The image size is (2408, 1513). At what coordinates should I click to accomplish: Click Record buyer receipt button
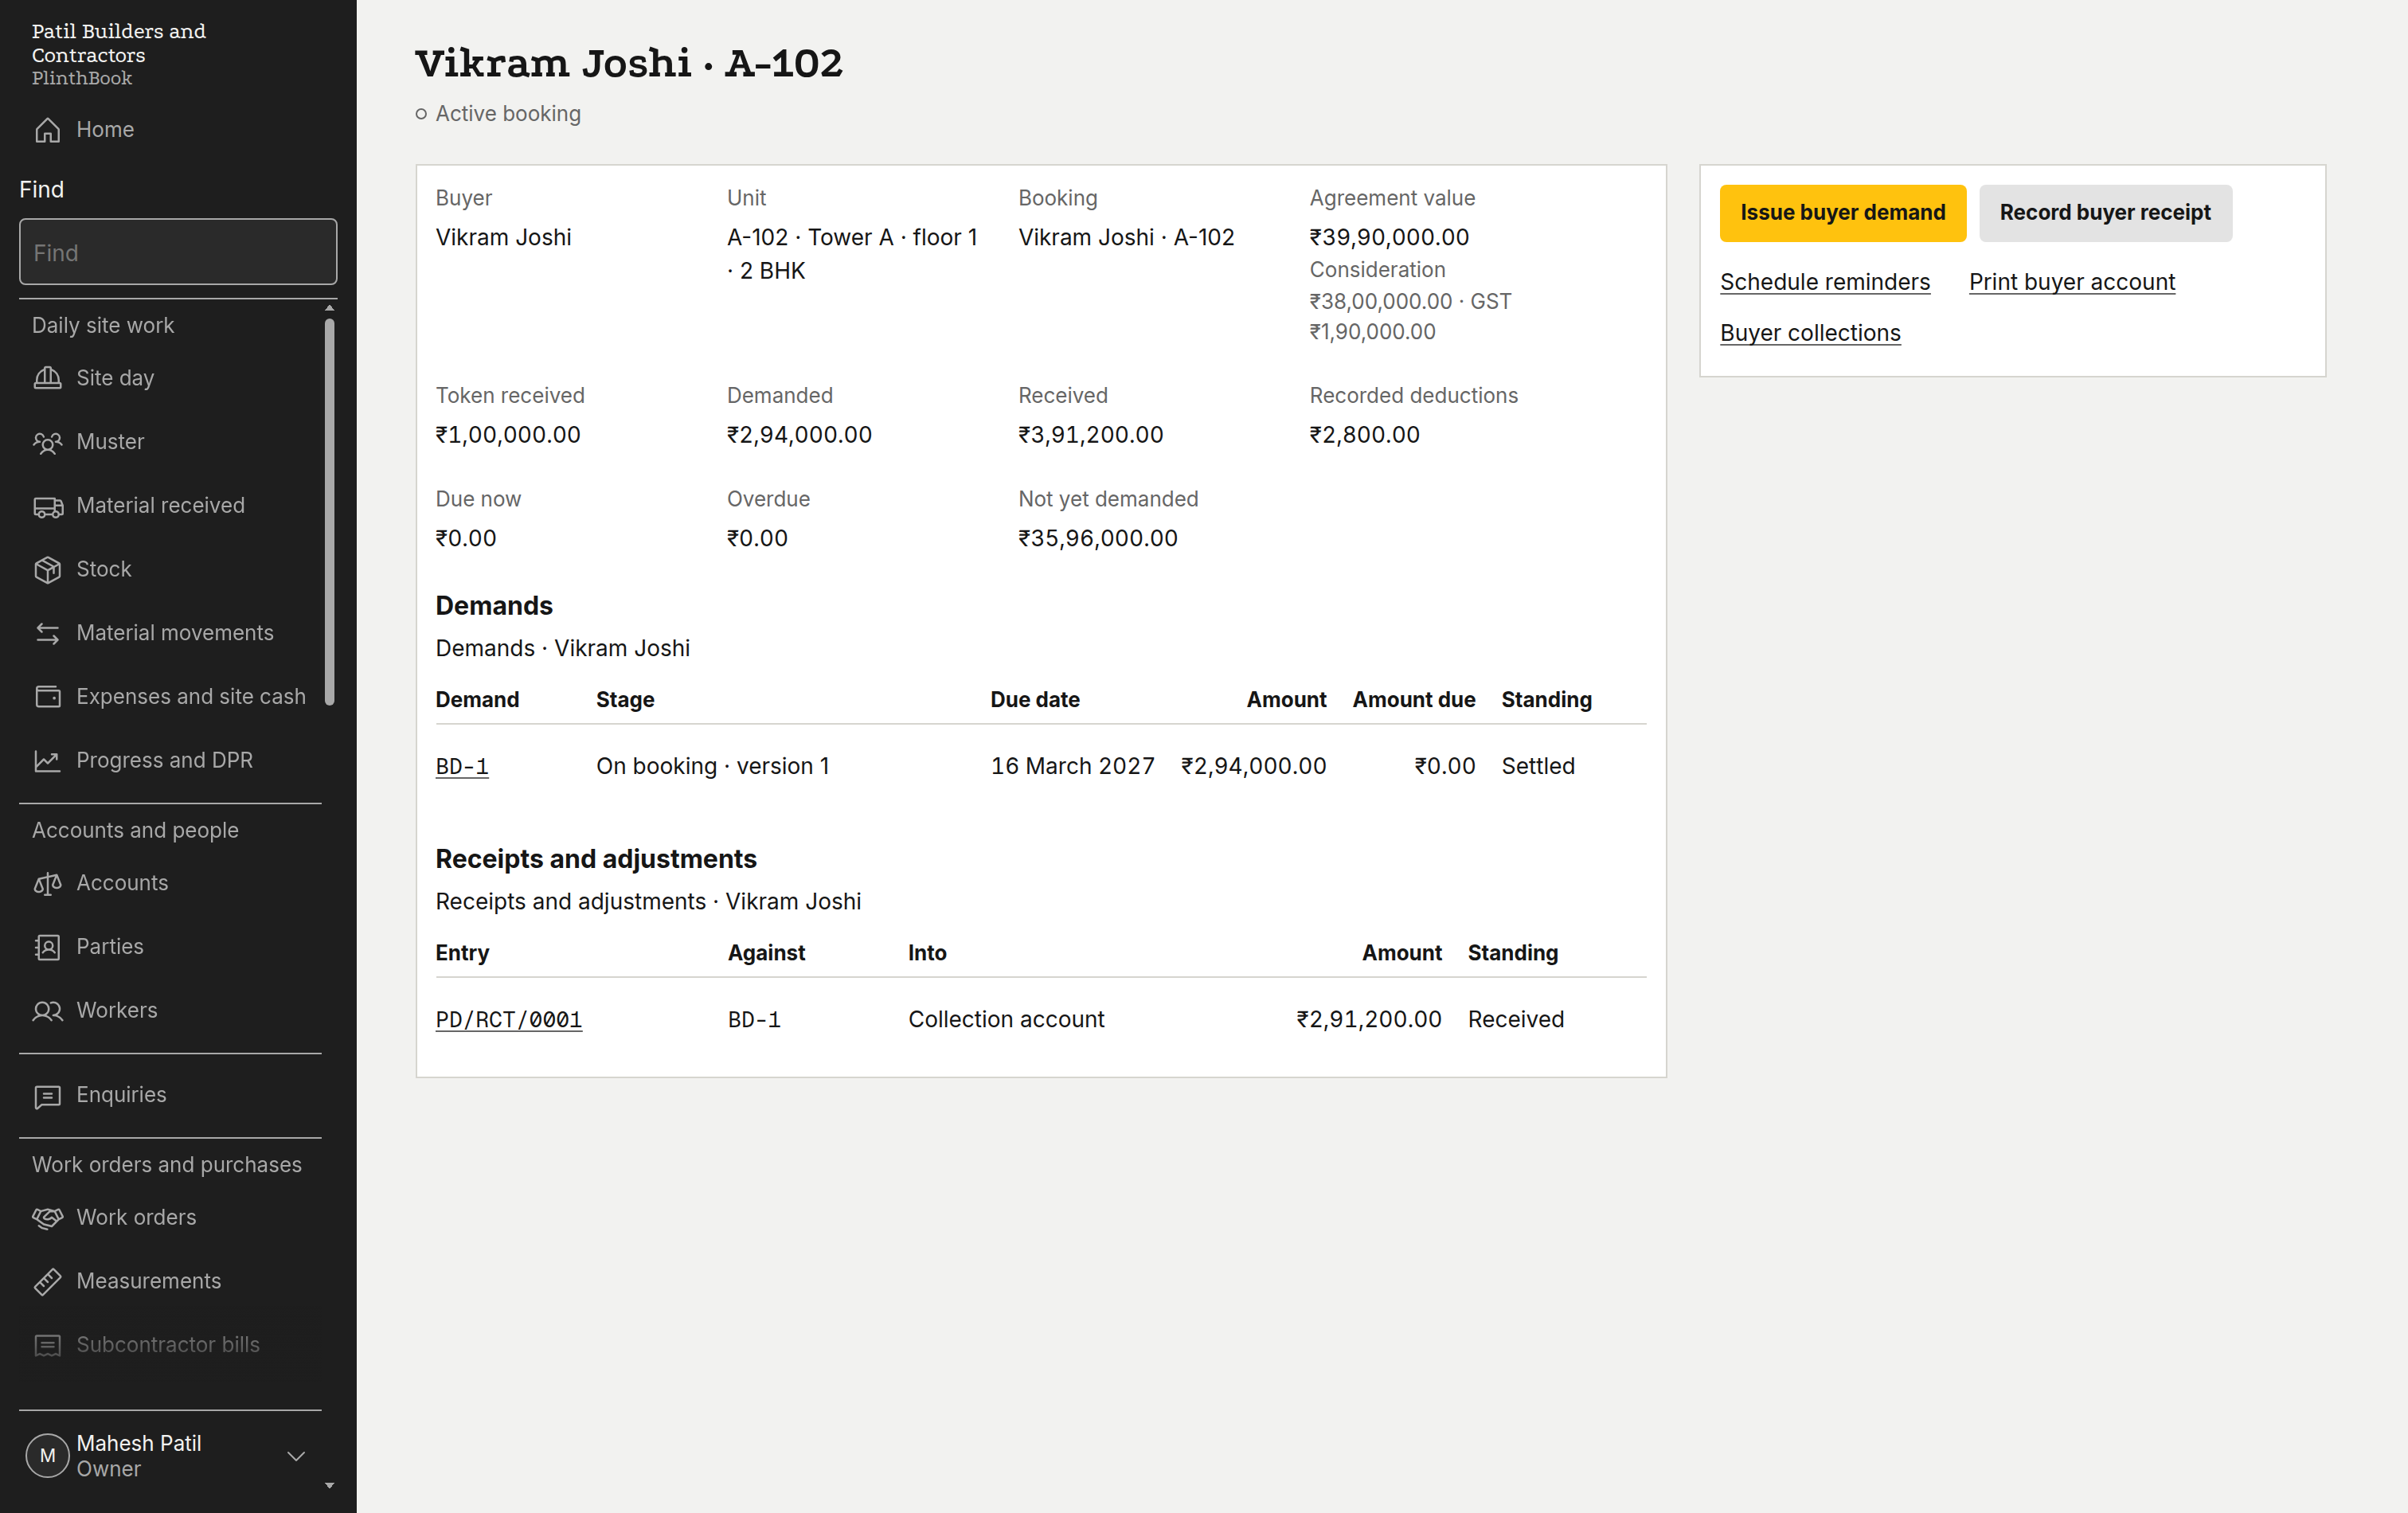[x=2105, y=213]
